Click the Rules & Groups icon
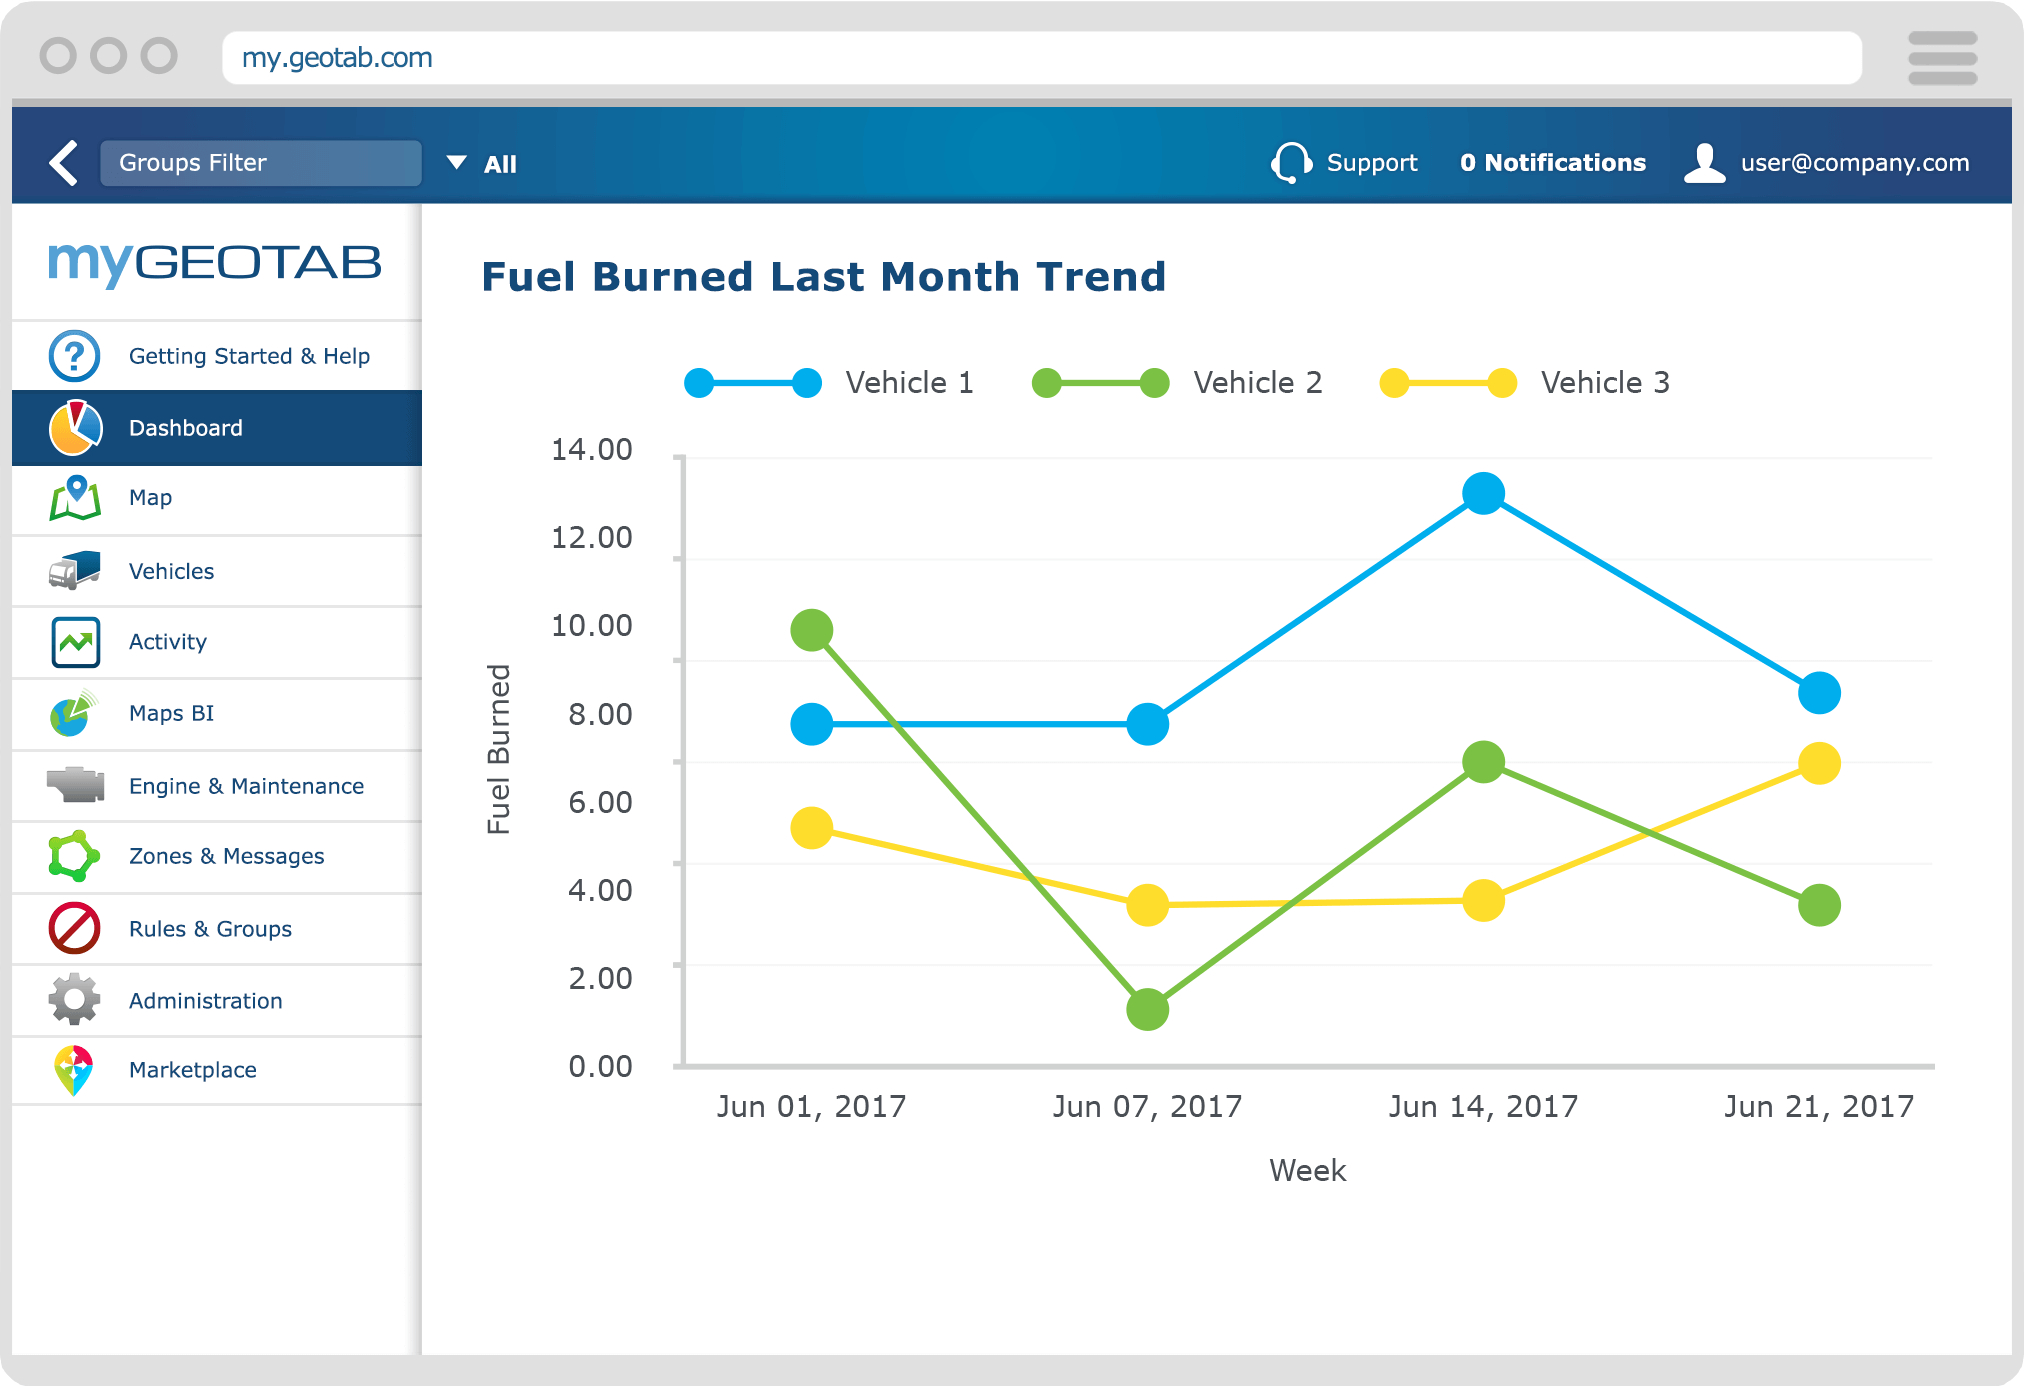The width and height of the screenshot is (2024, 1386). click(x=74, y=928)
